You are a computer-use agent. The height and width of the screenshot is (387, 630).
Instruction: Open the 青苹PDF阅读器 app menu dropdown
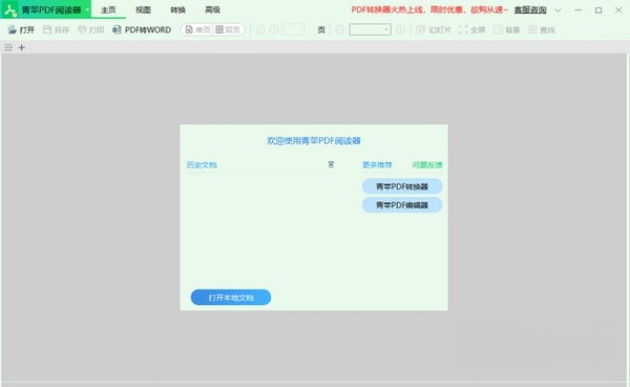click(87, 10)
